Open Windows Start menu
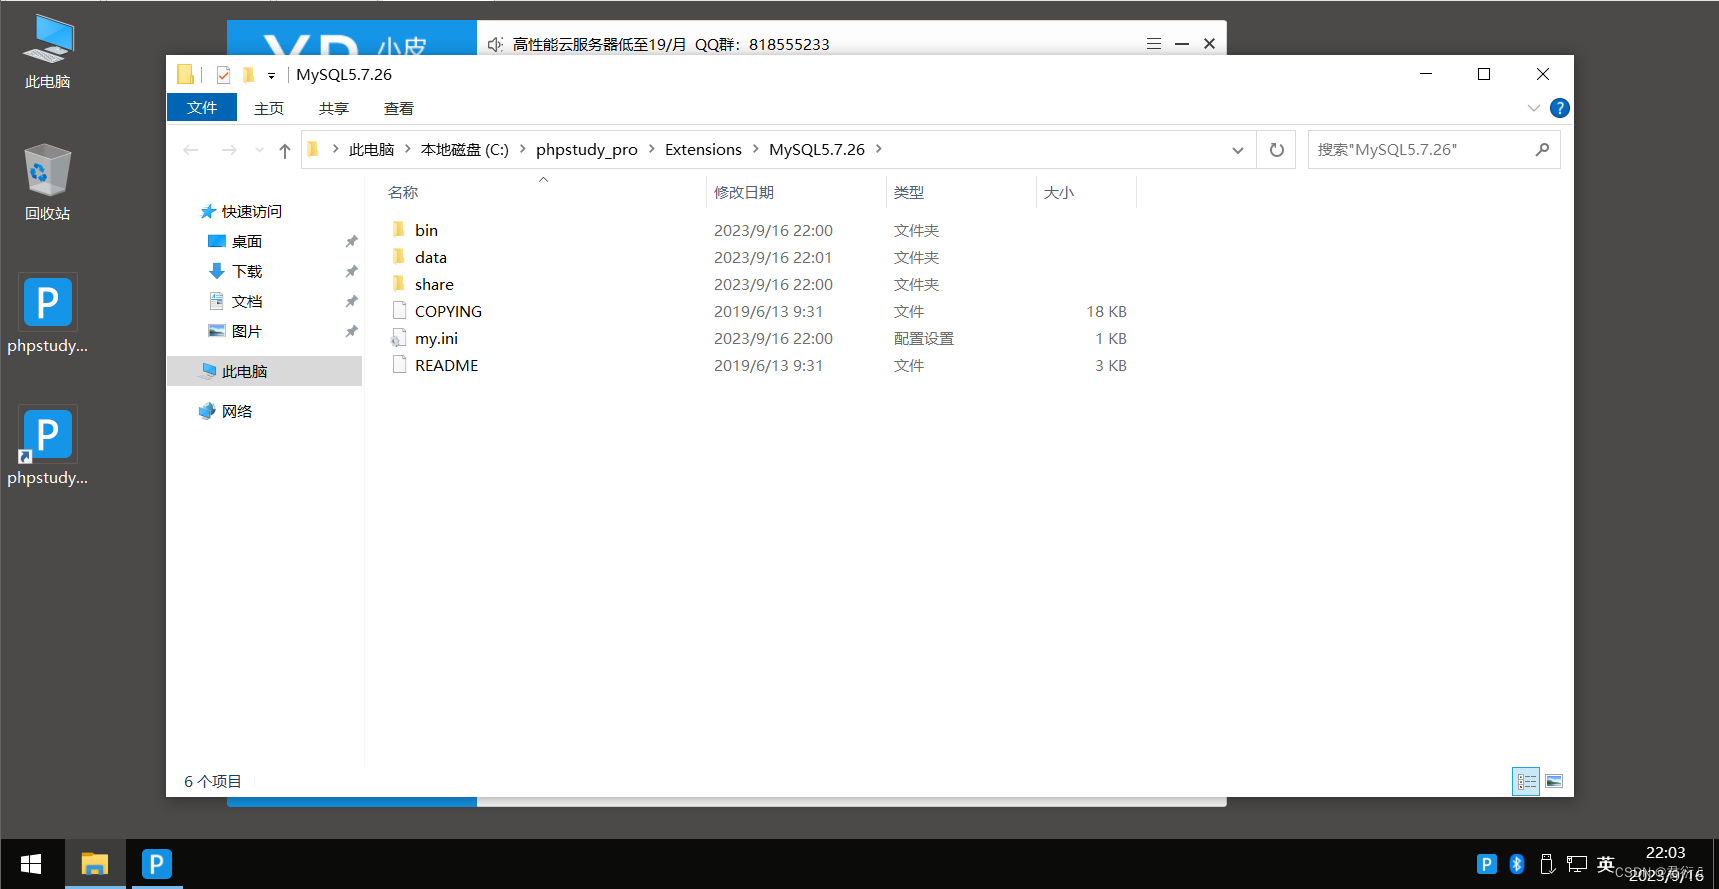The width and height of the screenshot is (1719, 889). (31, 864)
